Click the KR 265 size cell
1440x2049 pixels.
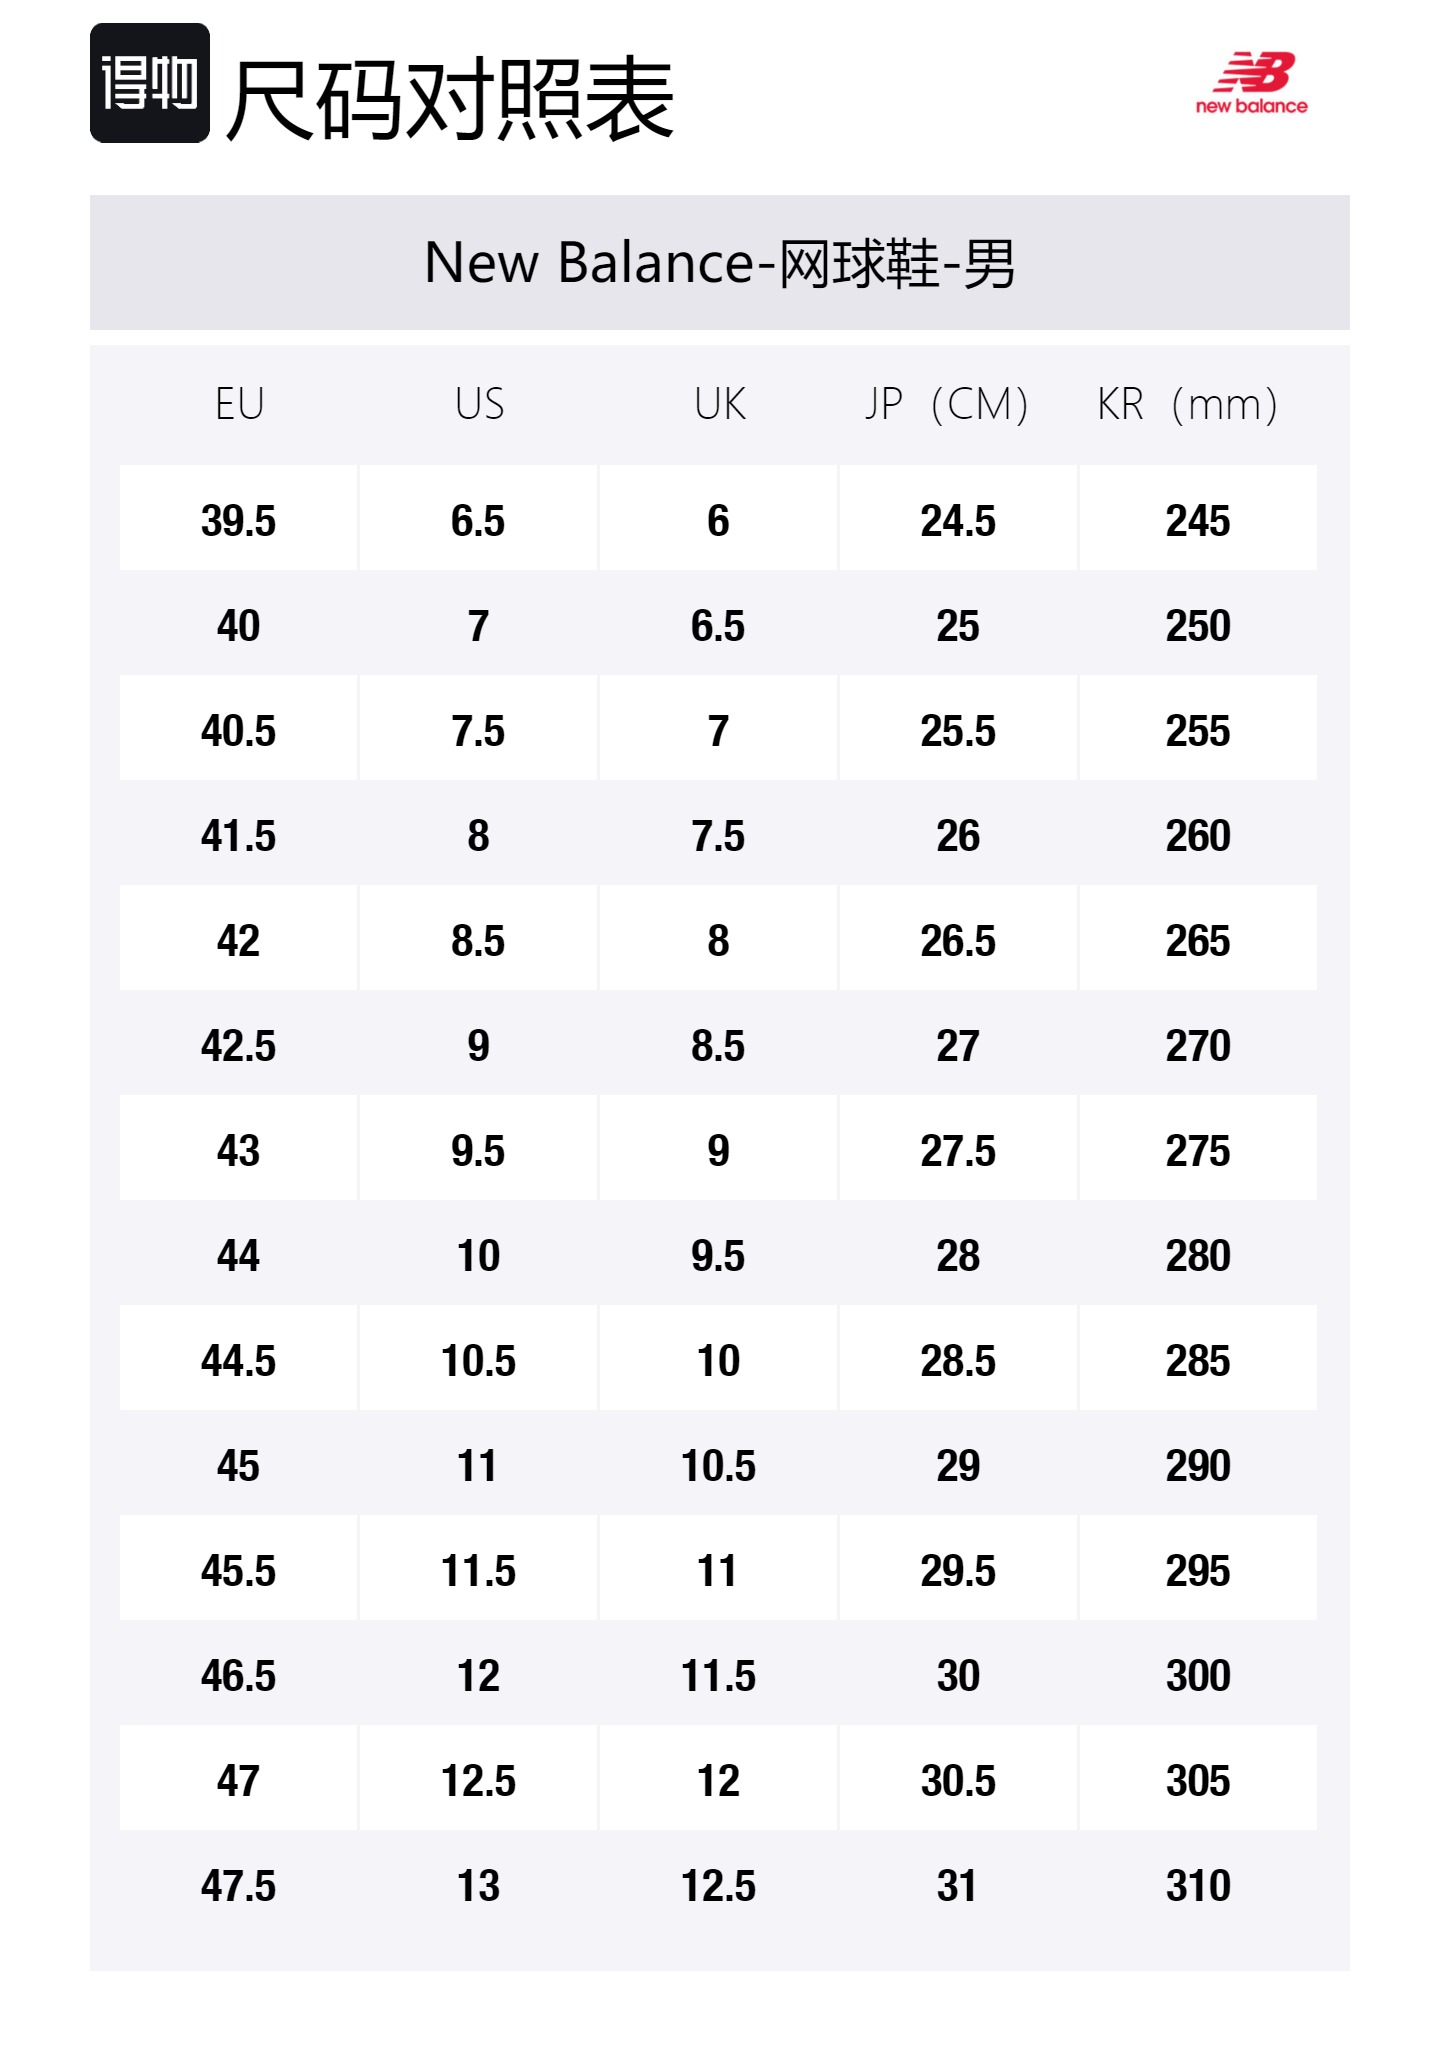[x=1198, y=941]
